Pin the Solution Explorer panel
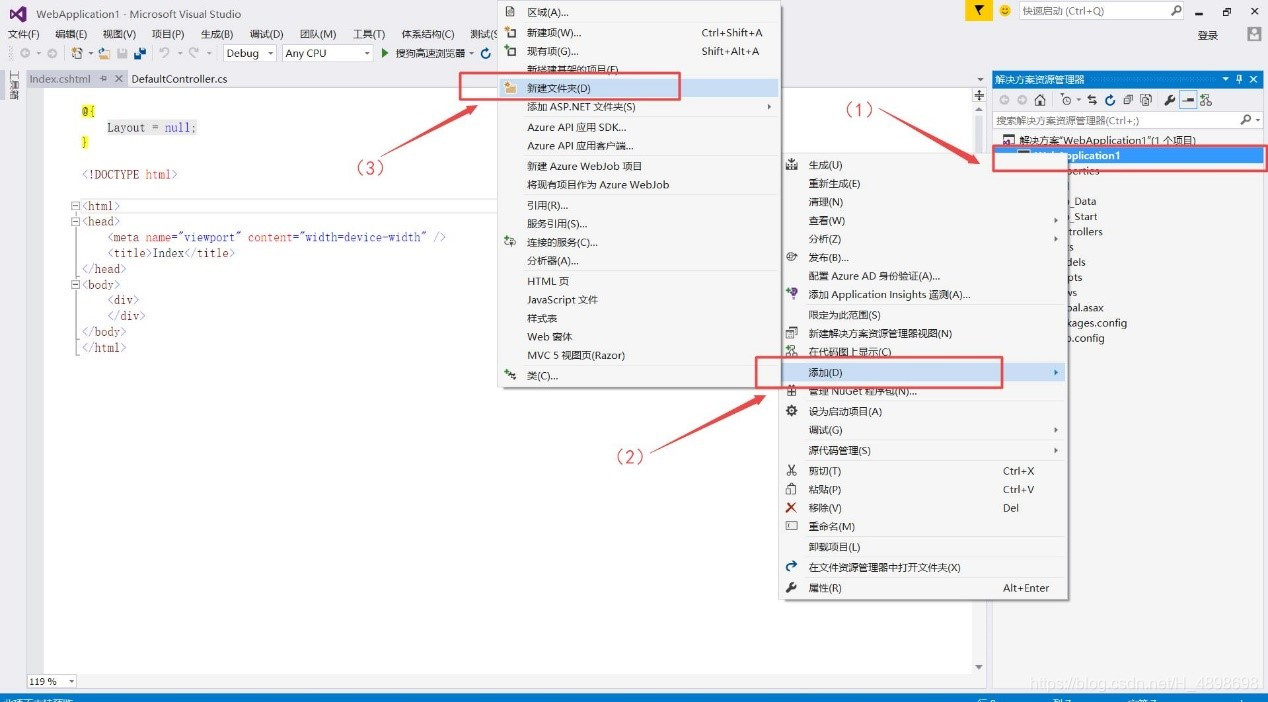The image size is (1268, 702). tap(1239, 79)
